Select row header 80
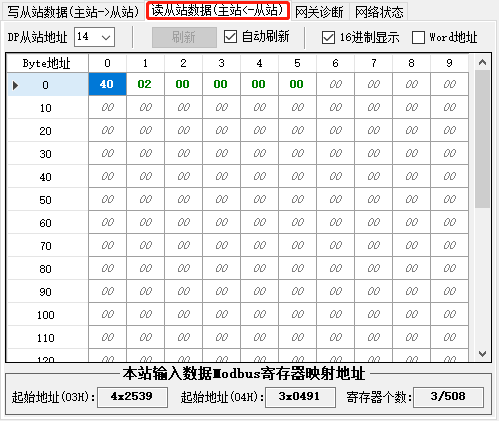Image resolution: width=499 pixels, height=421 pixels. click(47, 269)
